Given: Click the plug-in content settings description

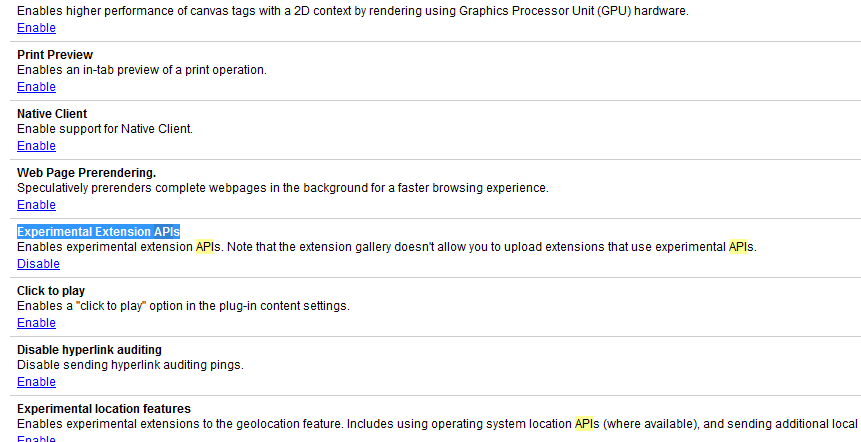Looking at the screenshot, I should point(183,306).
